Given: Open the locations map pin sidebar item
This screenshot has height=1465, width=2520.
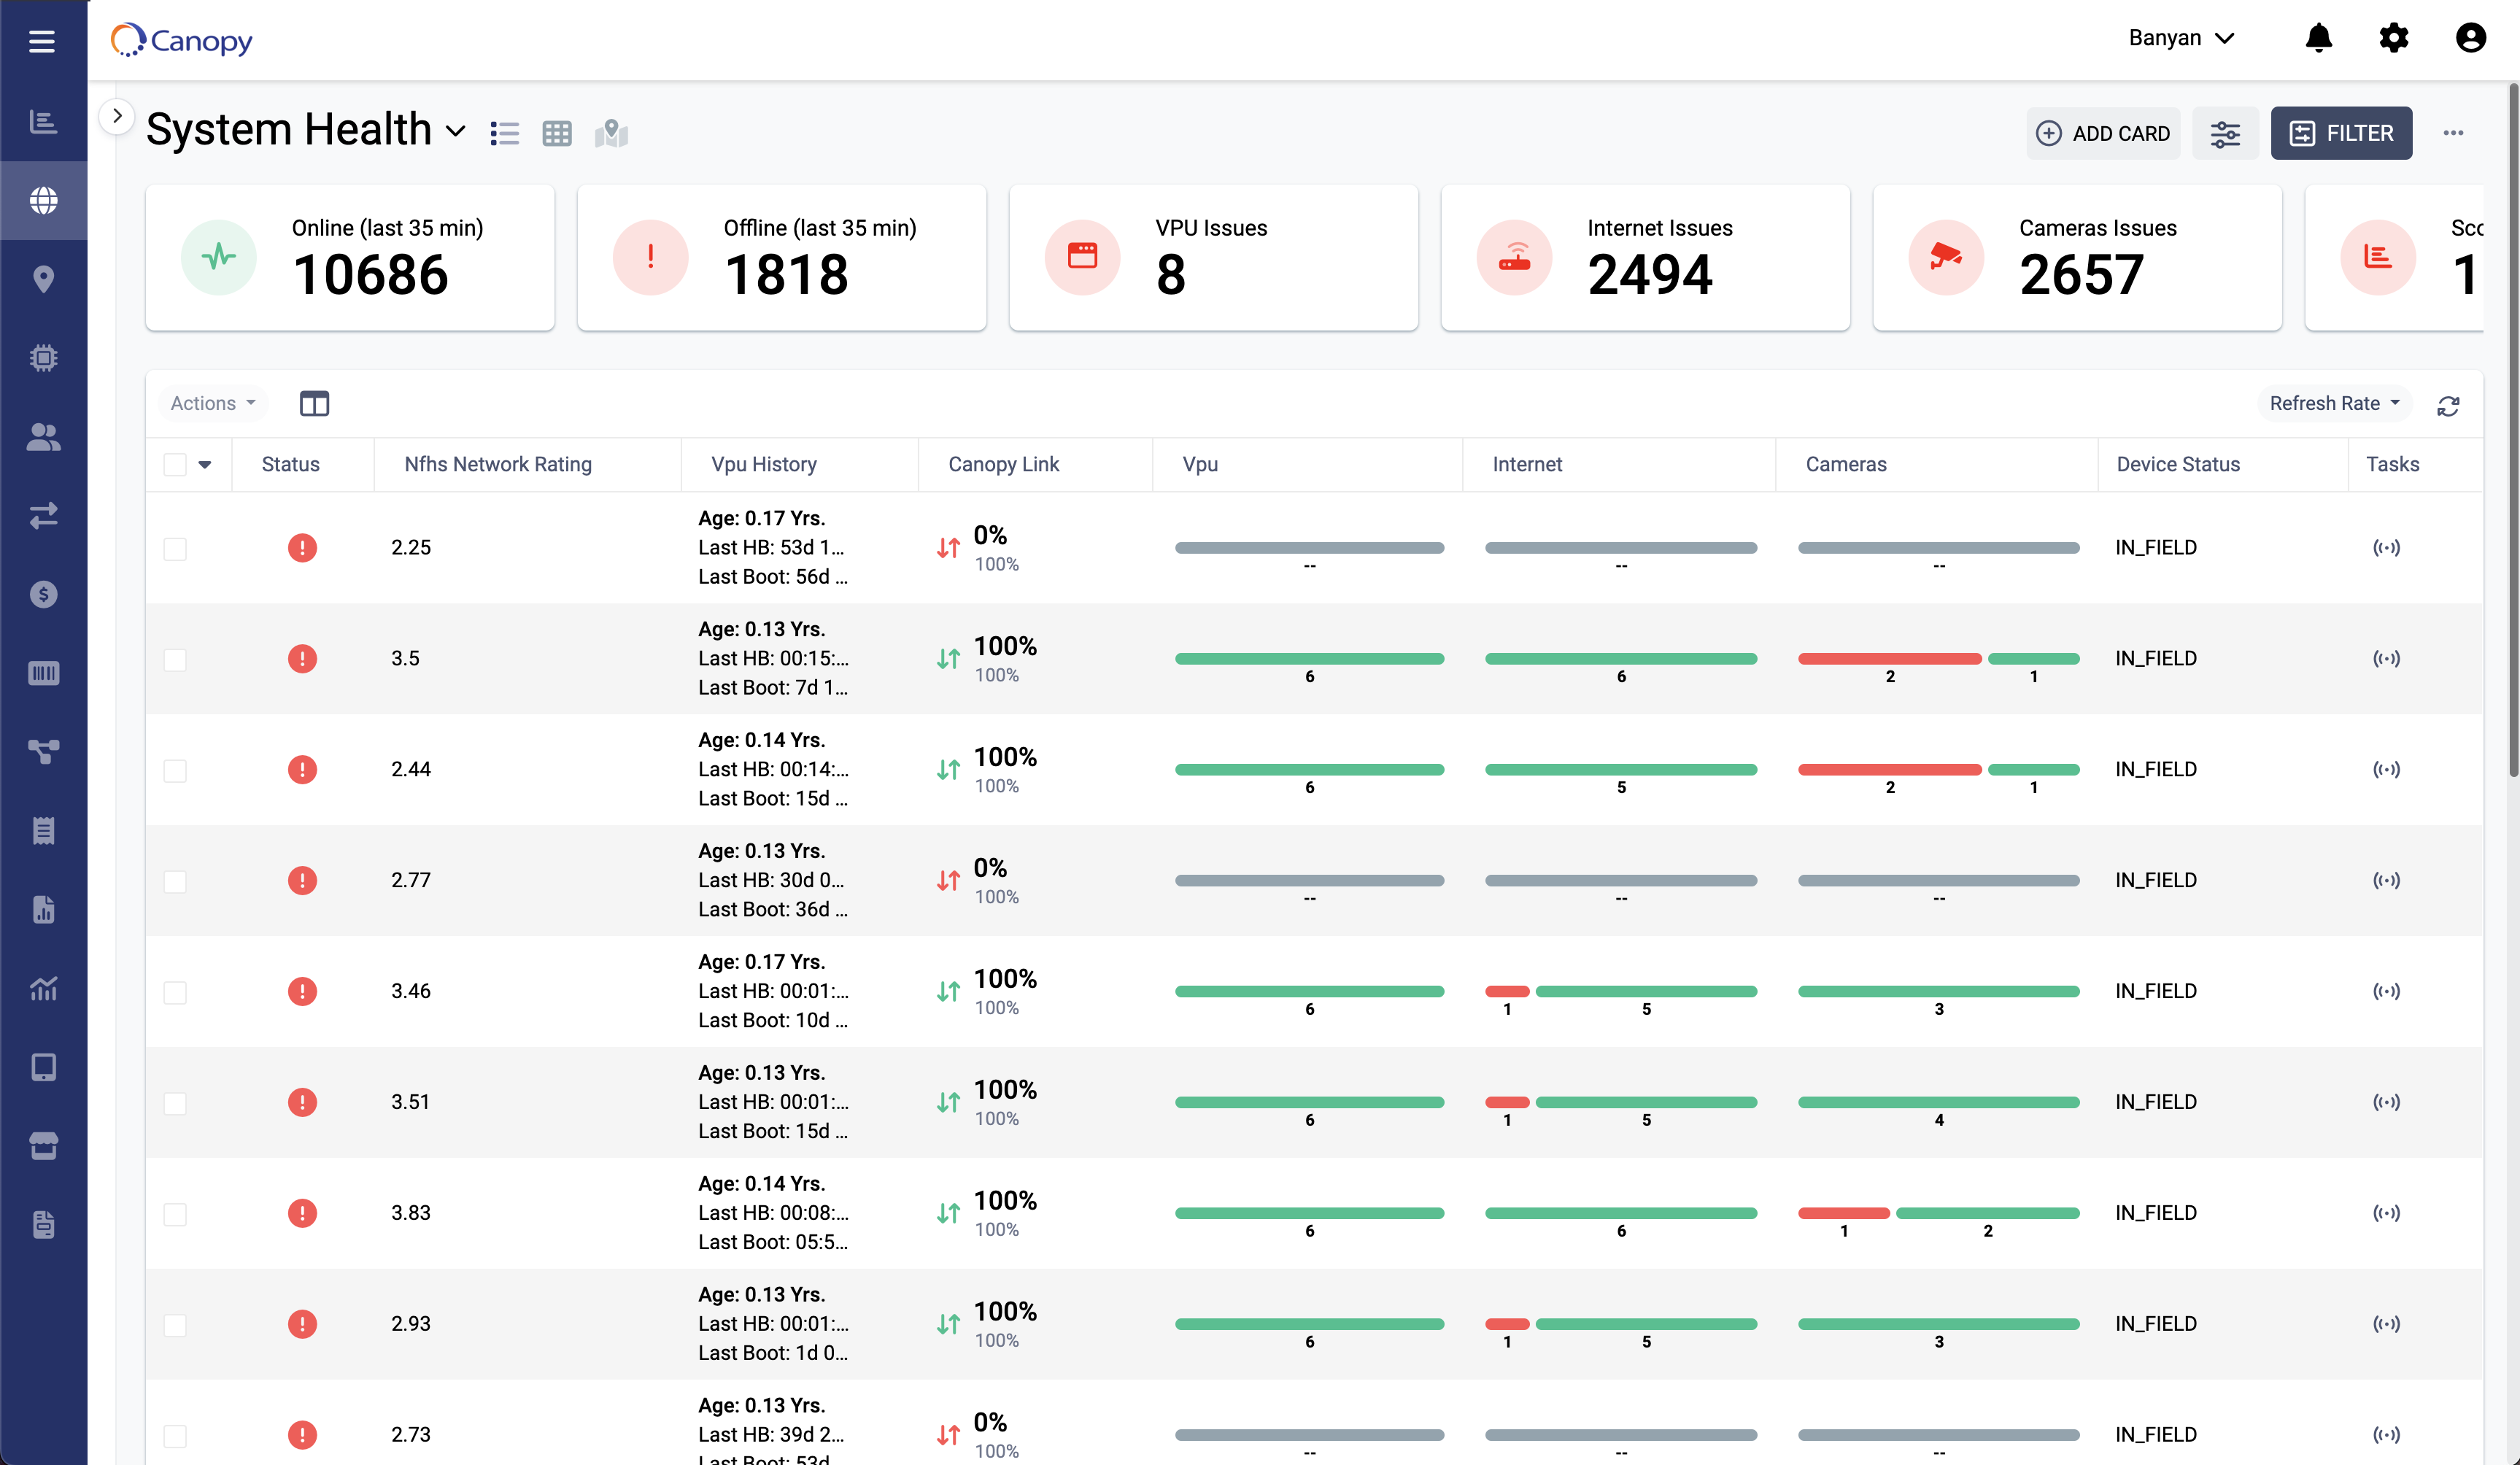Looking at the screenshot, I should click(43, 279).
